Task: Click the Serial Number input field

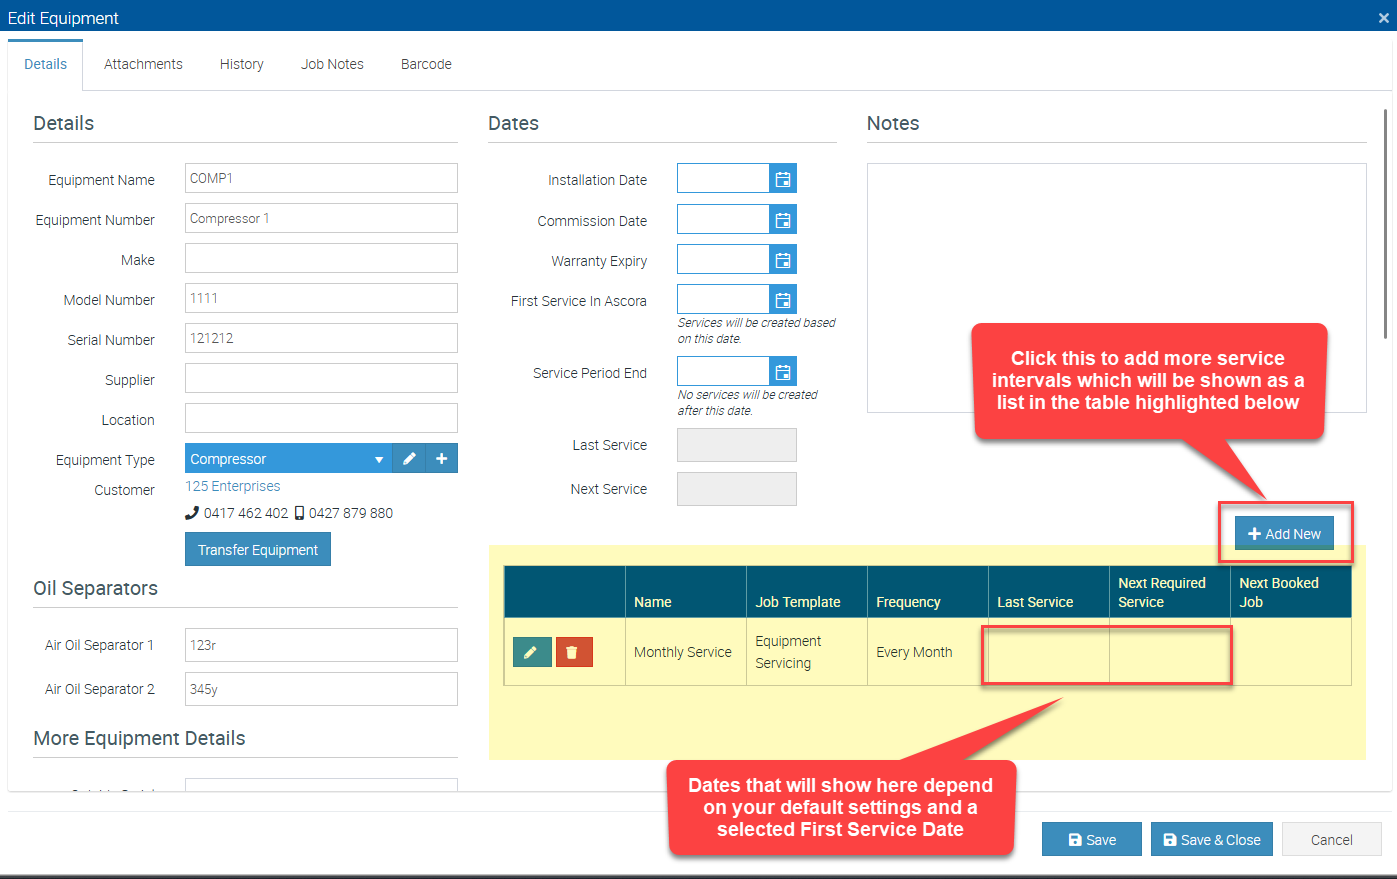Action: coord(321,338)
